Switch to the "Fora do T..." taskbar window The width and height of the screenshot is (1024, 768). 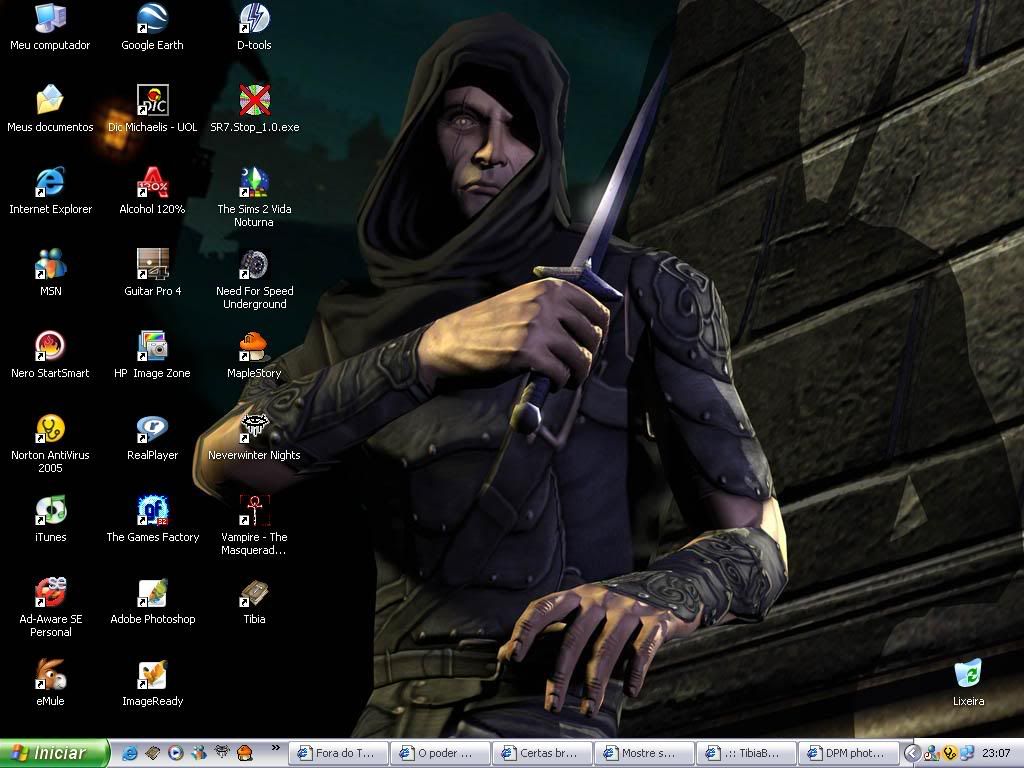pos(338,754)
